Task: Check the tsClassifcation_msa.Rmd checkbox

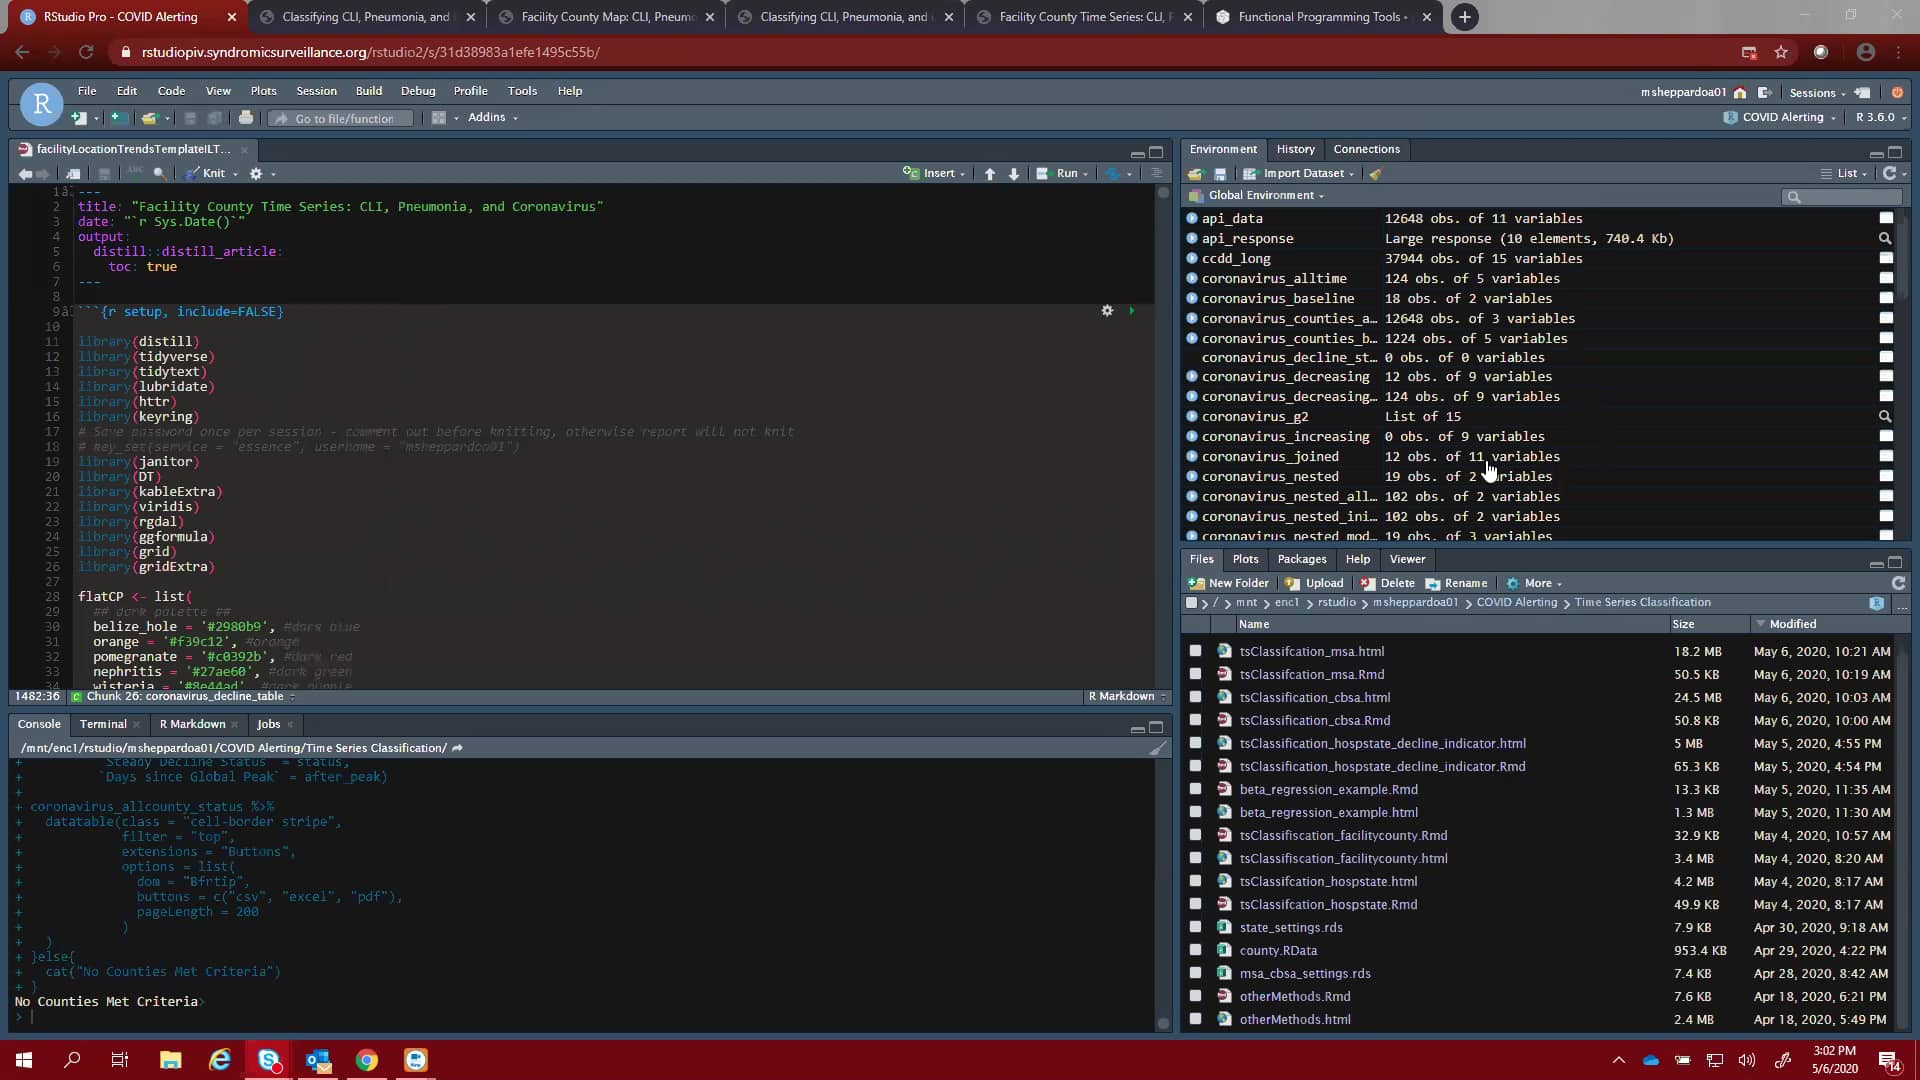Action: pyautogui.click(x=1195, y=674)
